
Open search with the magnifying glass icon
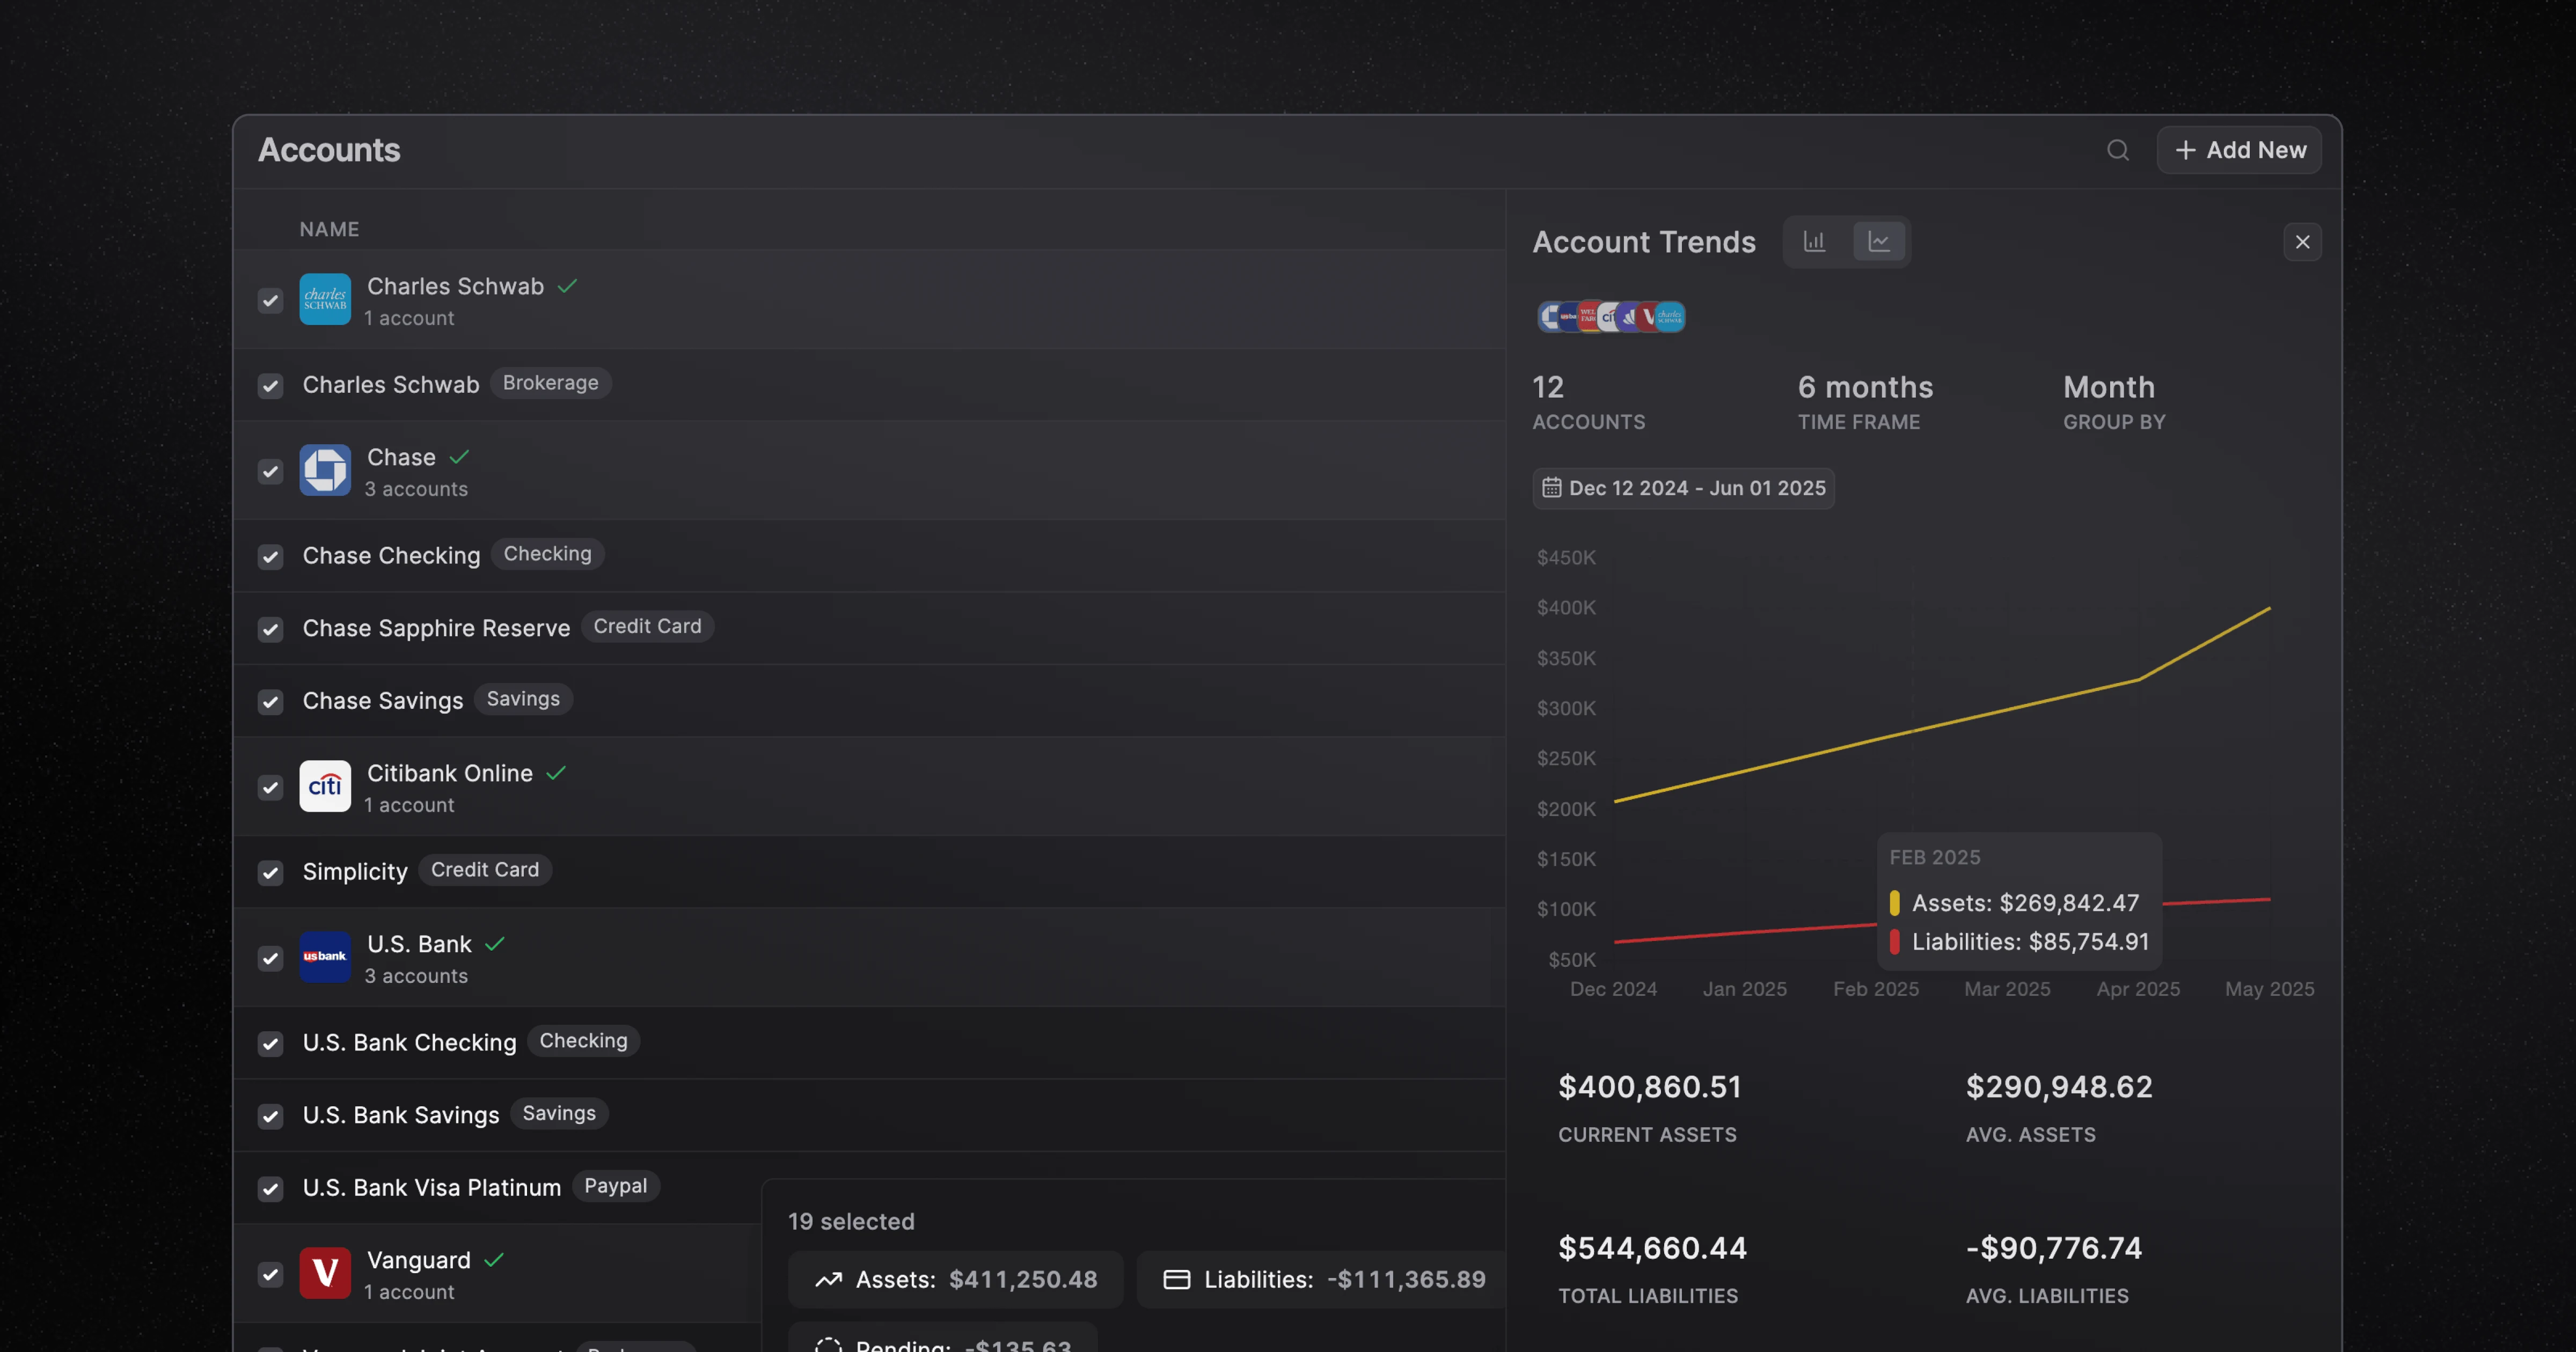[2118, 150]
